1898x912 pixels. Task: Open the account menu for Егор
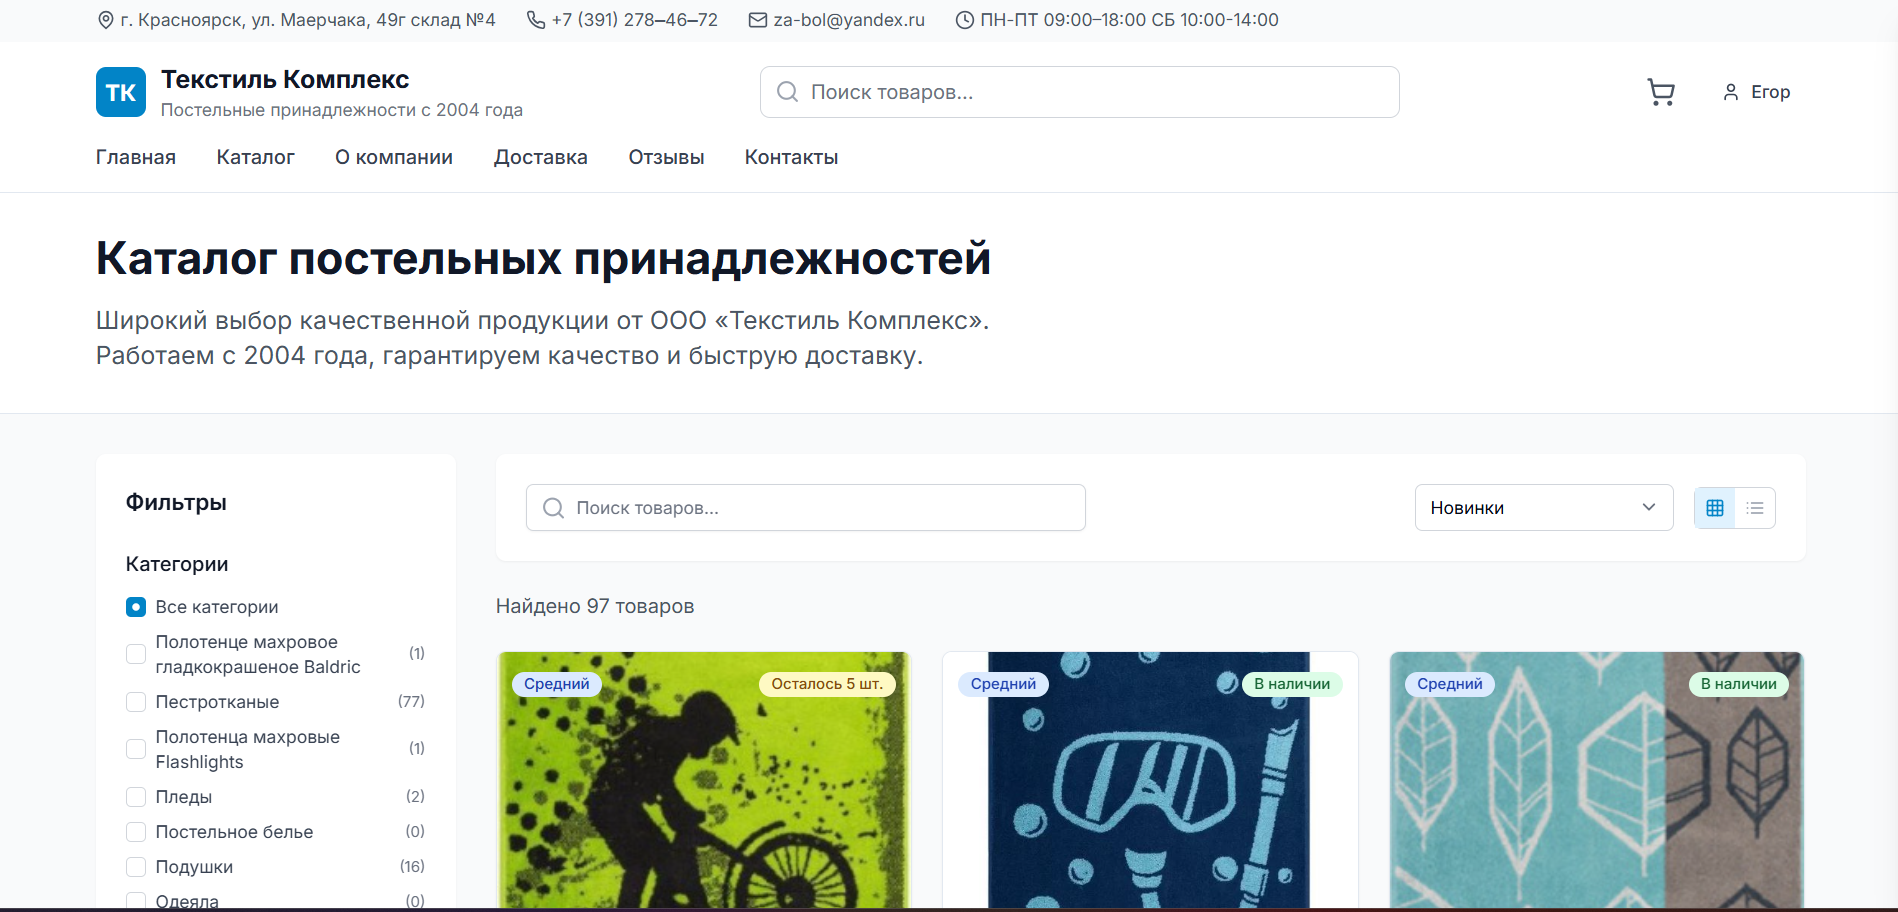(1756, 91)
